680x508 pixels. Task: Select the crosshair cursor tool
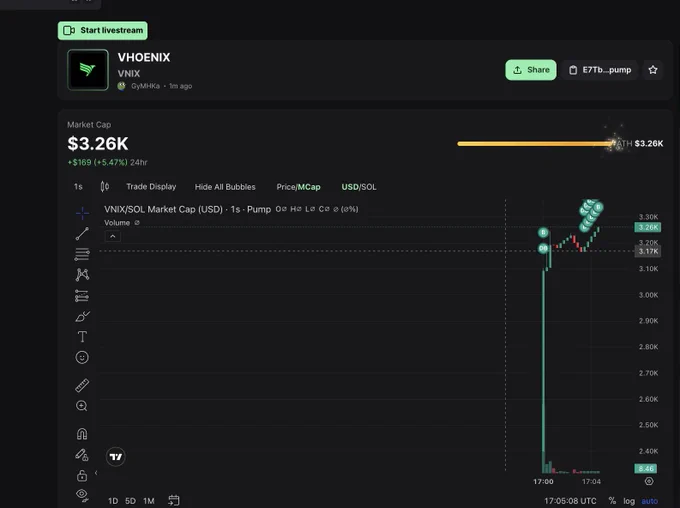(x=82, y=213)
